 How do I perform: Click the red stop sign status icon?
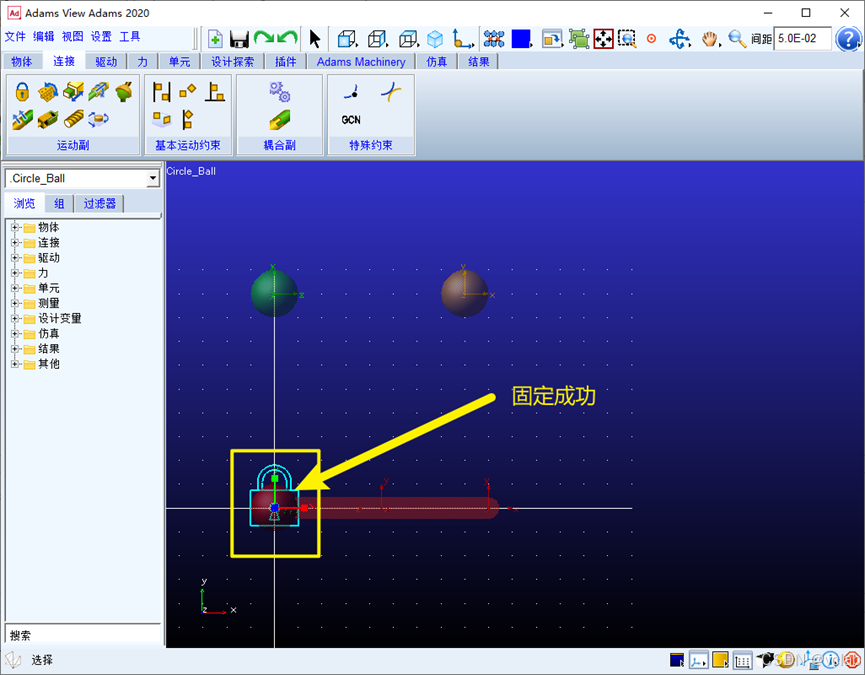pyautogui.click(x=853, y=660)
